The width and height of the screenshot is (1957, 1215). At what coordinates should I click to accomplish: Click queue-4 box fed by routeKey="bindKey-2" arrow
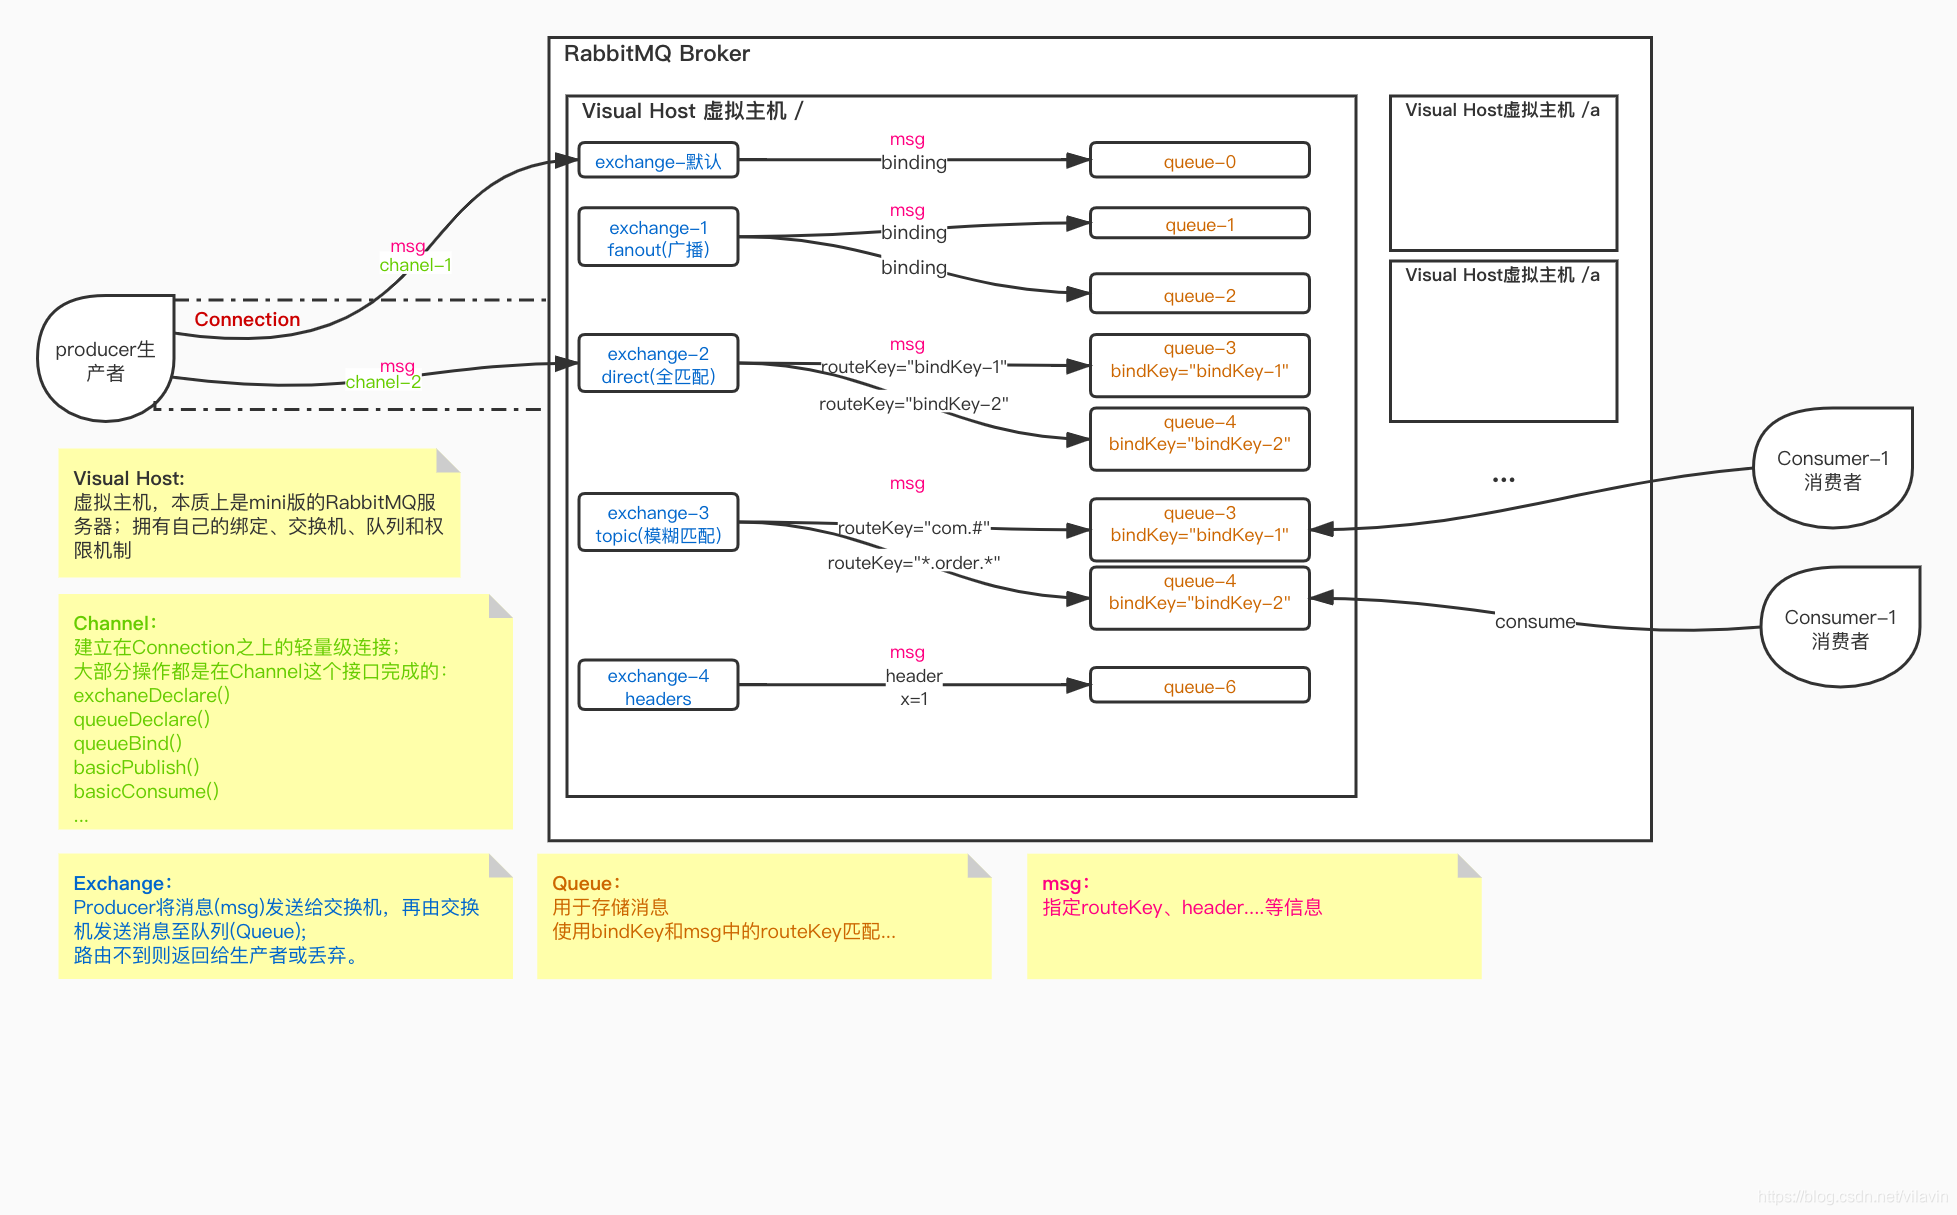[x=1199, y=439]
